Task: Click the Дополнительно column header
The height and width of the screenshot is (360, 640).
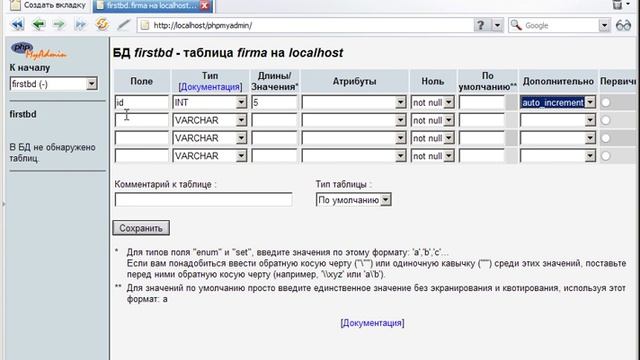Action: 558,81
